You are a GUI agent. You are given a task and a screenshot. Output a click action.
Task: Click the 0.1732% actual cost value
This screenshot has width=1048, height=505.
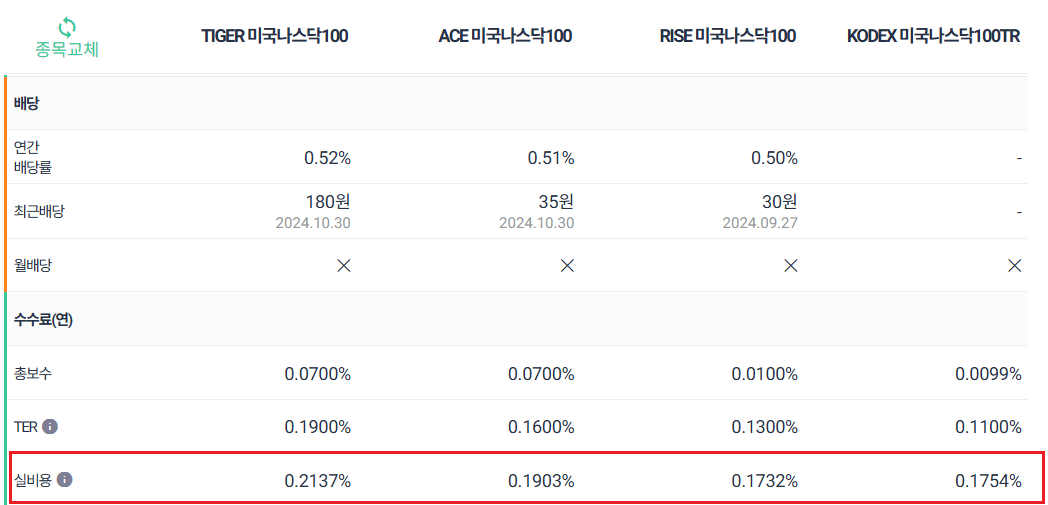click(765, 481)
